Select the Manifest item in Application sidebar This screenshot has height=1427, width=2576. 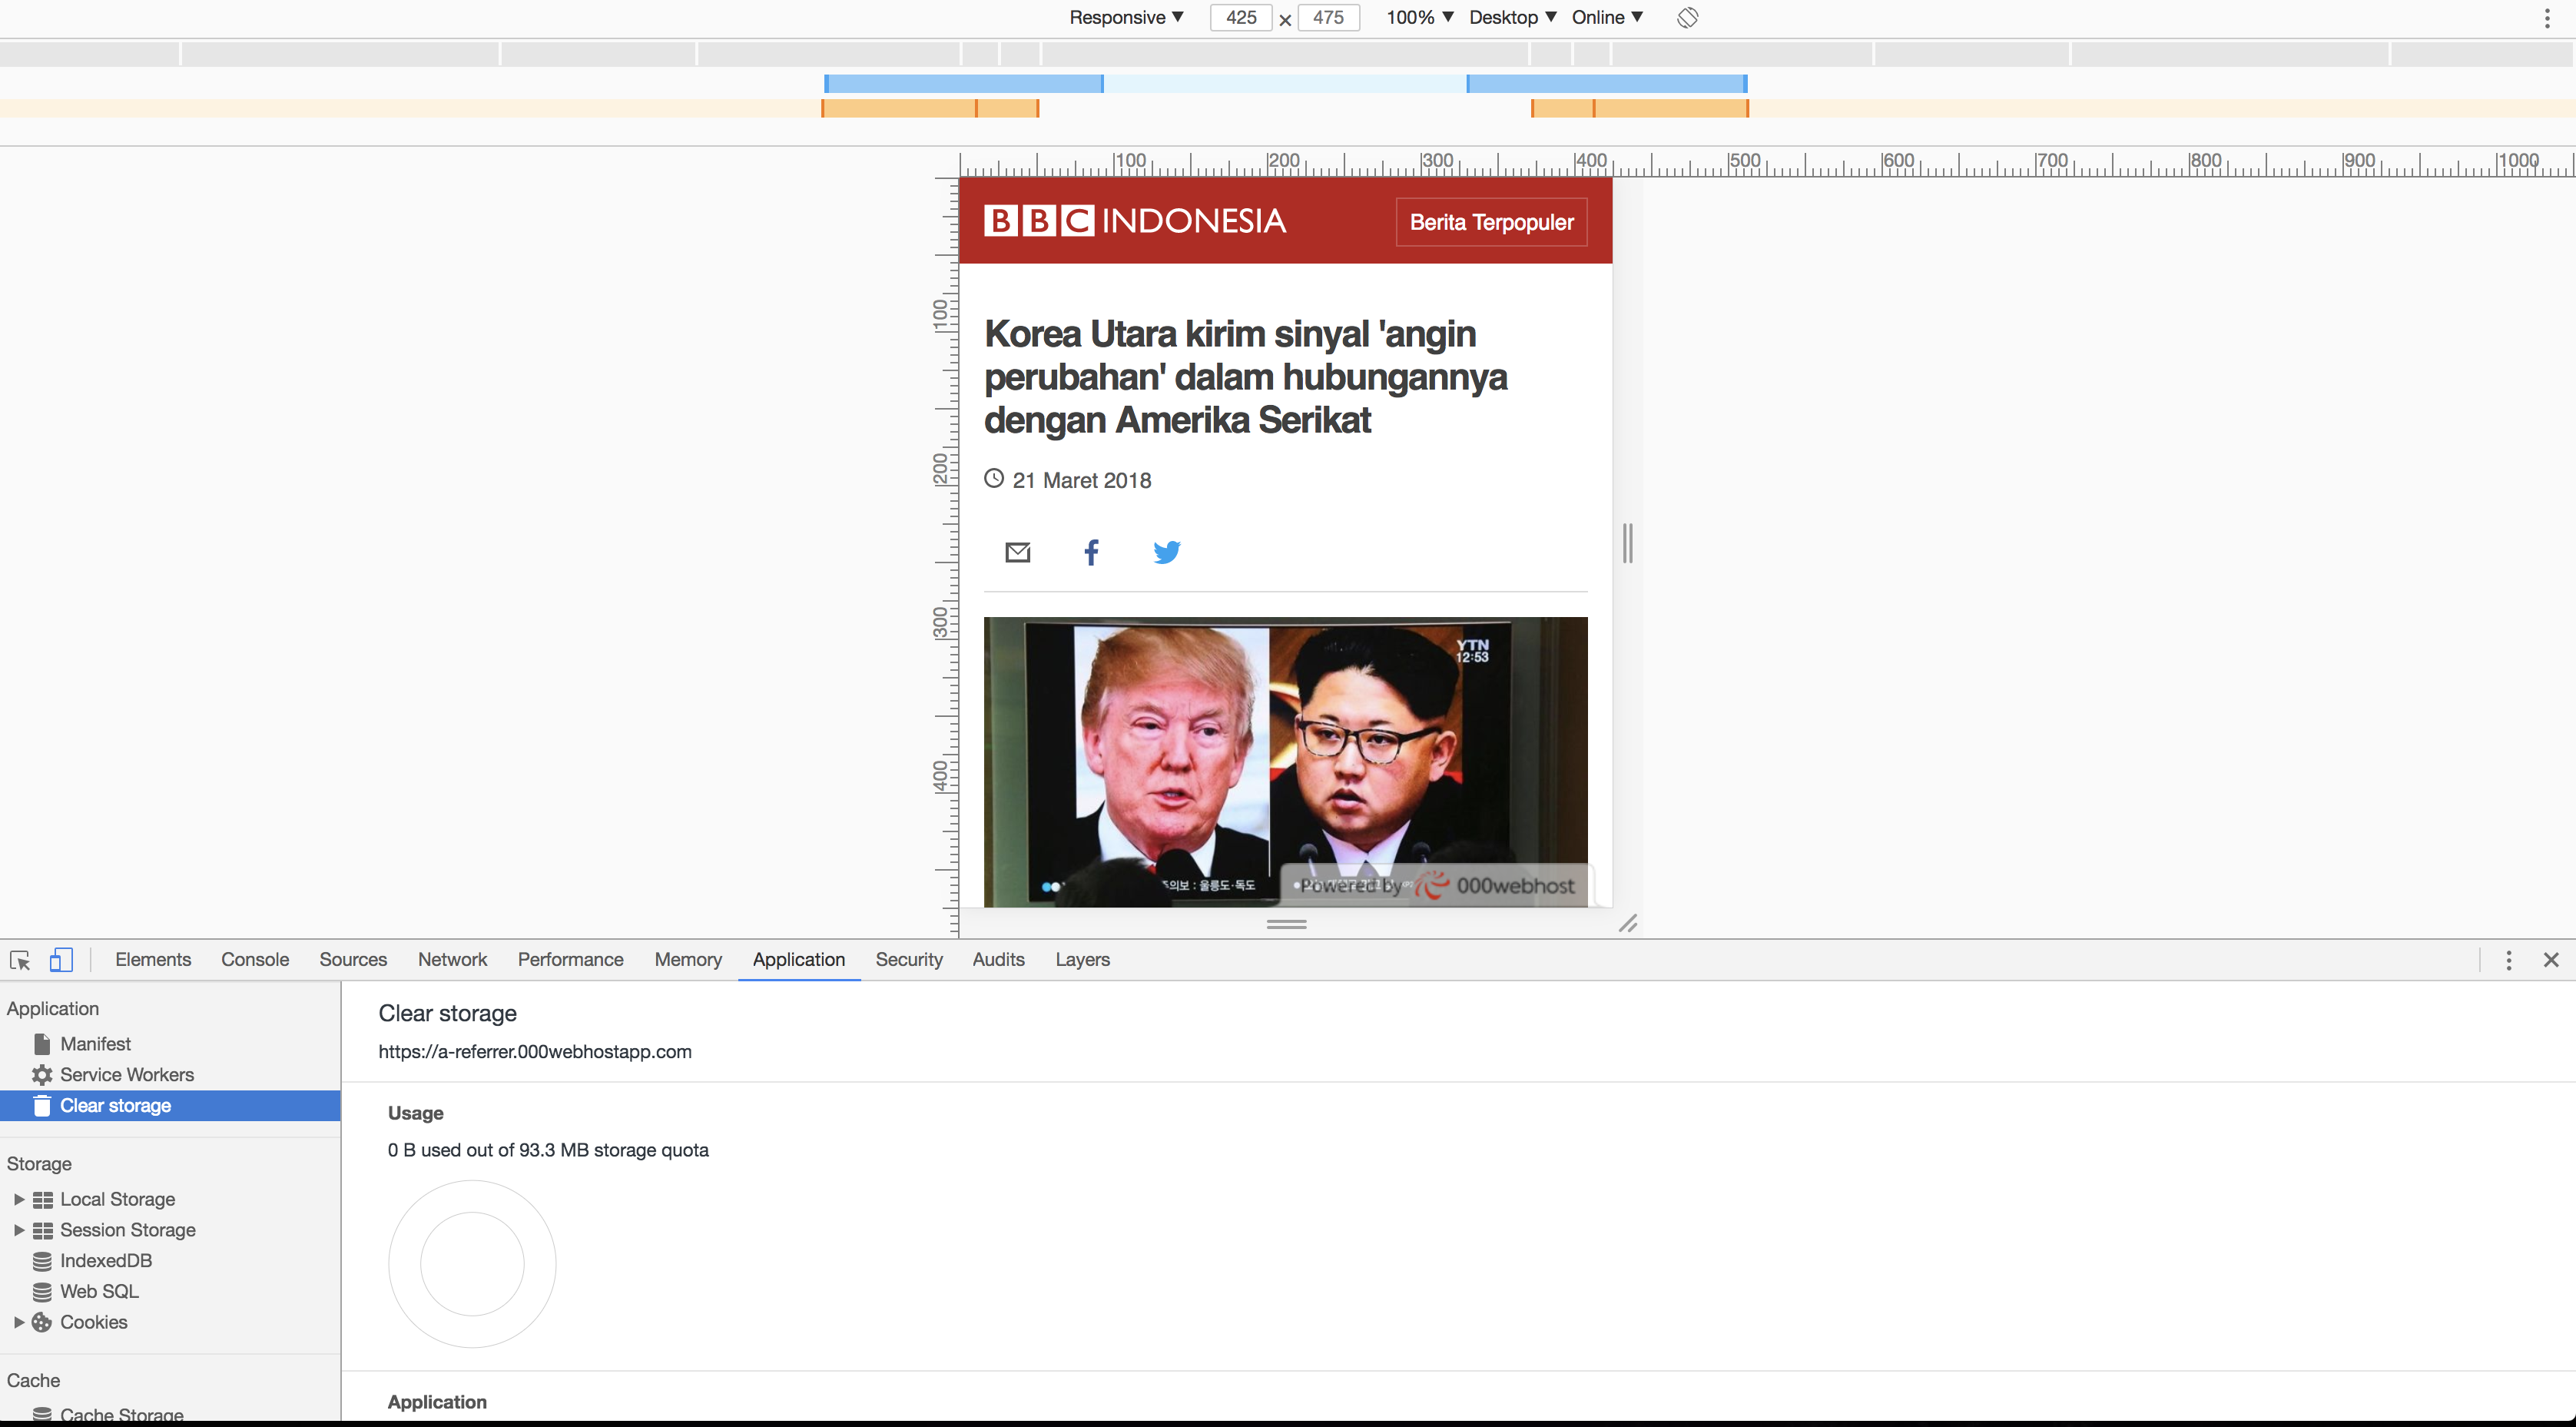click(96, 1043)
